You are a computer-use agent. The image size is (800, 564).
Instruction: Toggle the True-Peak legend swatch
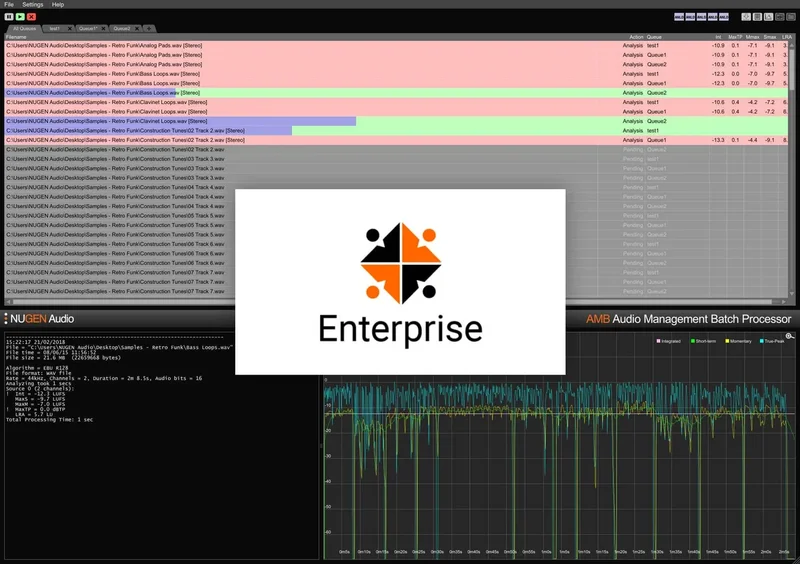tap(762, 341)
